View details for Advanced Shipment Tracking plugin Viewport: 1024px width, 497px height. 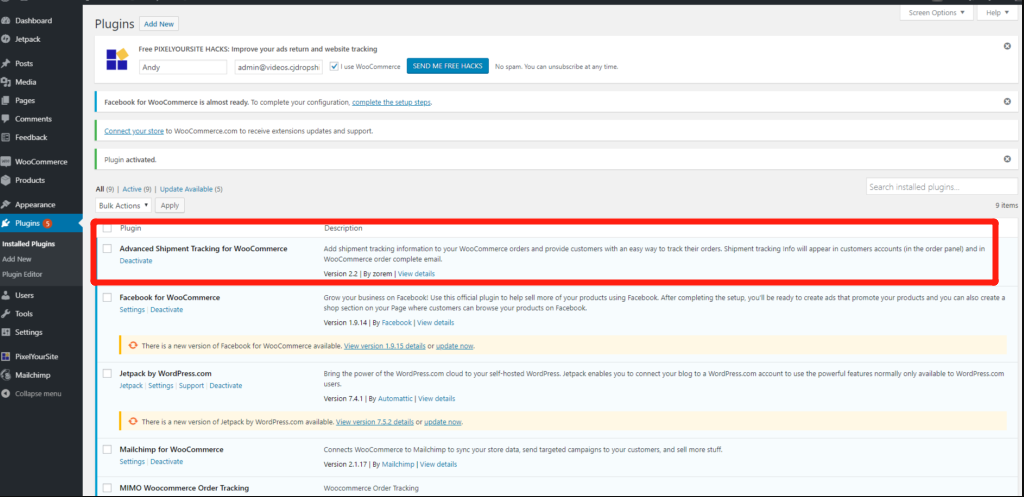point(416,274)
